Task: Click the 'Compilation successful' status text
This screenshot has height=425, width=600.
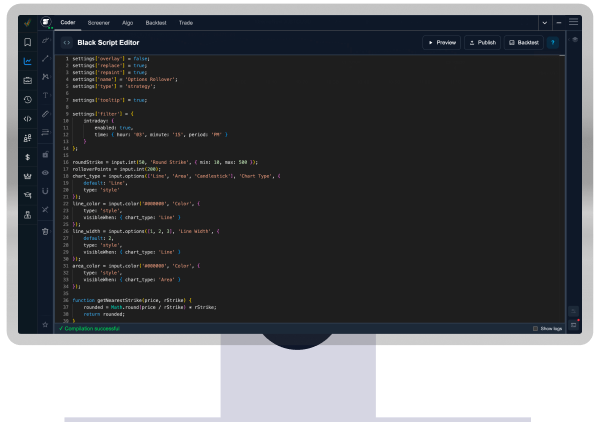Action: [x=92, y=329]
